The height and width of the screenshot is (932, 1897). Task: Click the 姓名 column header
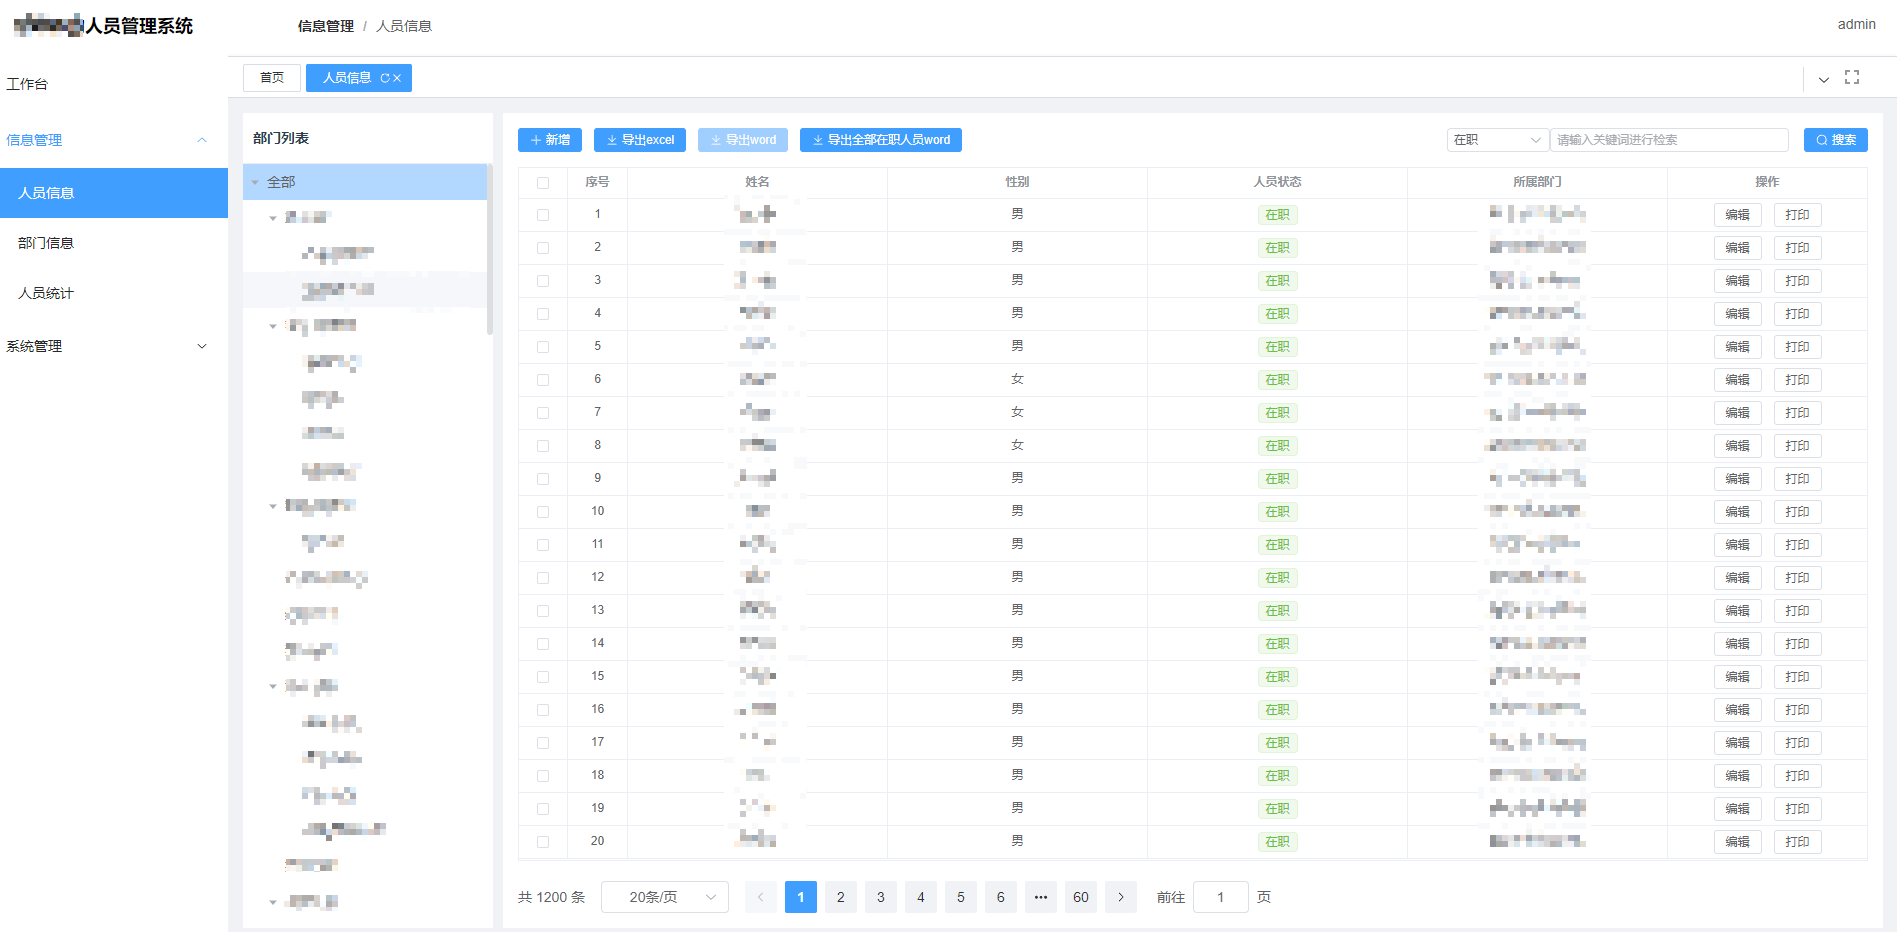(758, 182)
